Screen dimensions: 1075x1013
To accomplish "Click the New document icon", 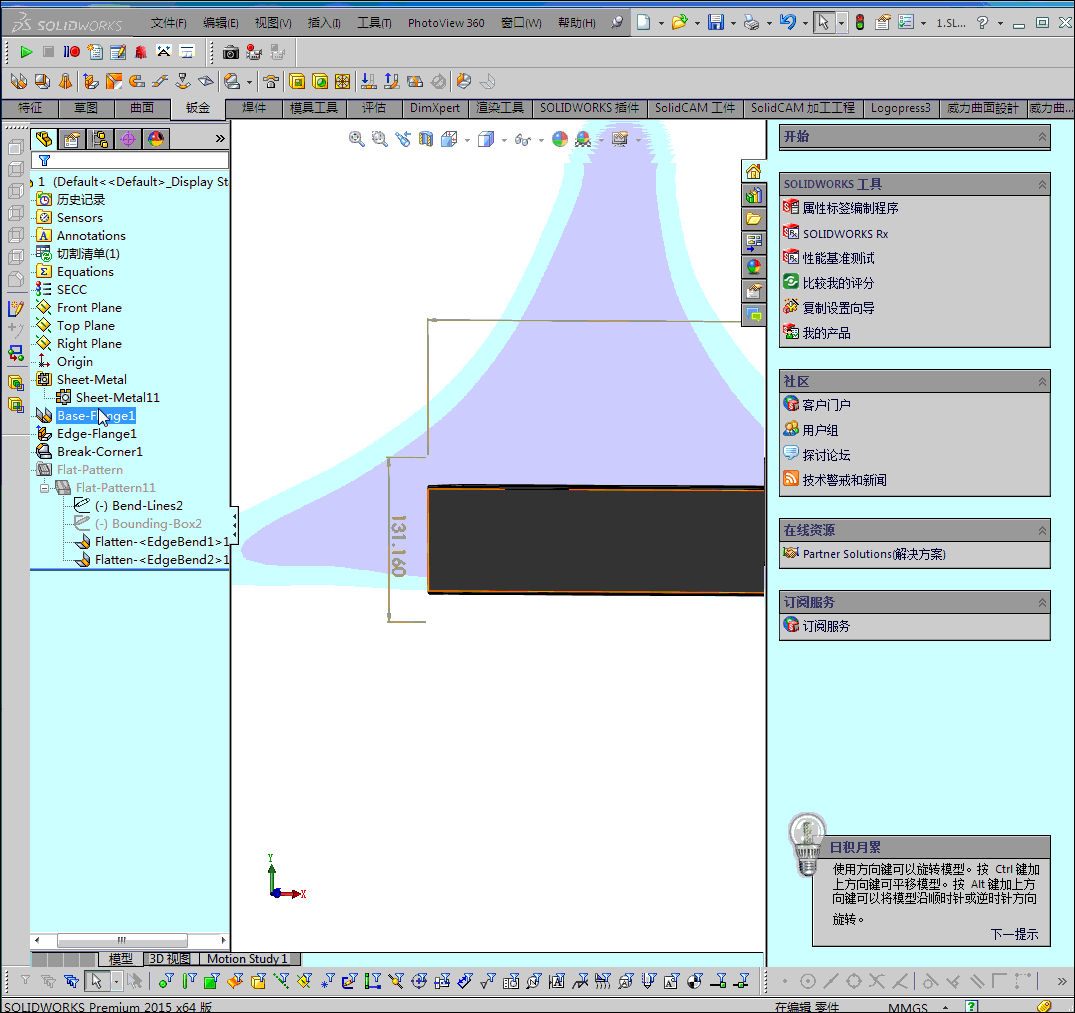I will [643, 23].
